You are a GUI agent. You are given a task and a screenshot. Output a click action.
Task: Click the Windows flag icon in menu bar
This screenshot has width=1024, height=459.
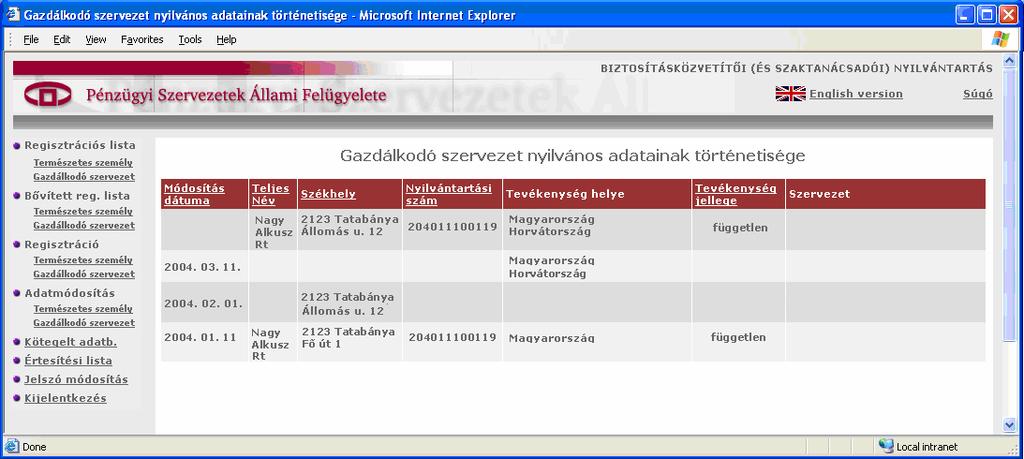point(1000,39)
